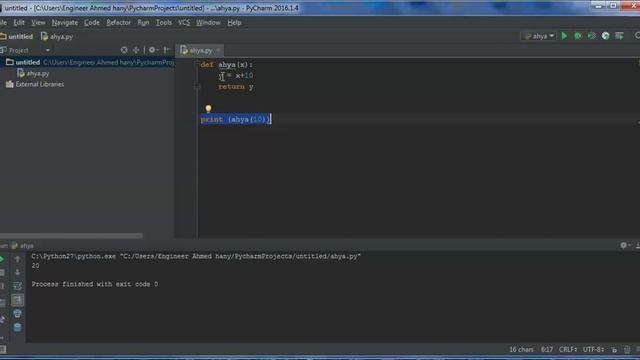The image size is (640, 360).
Task: Open the View menu
Action: (38, 22)
